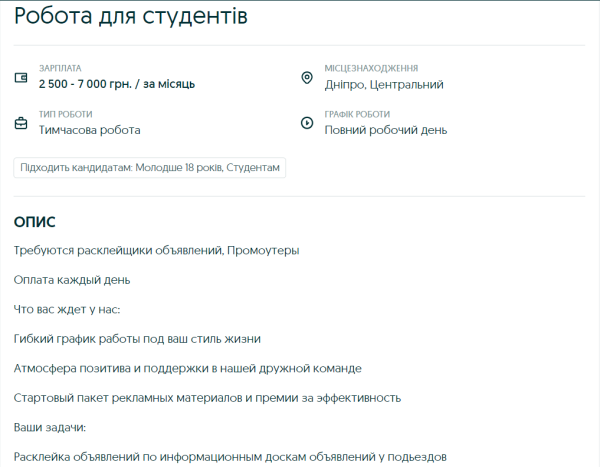This screenshot has width=601, height=467.
Task: Click the 'Робота для студентів' page title
Action: 131,17
